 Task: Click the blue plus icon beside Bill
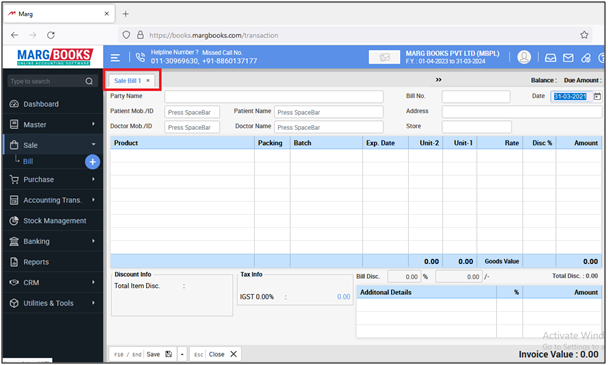(92, 162)
